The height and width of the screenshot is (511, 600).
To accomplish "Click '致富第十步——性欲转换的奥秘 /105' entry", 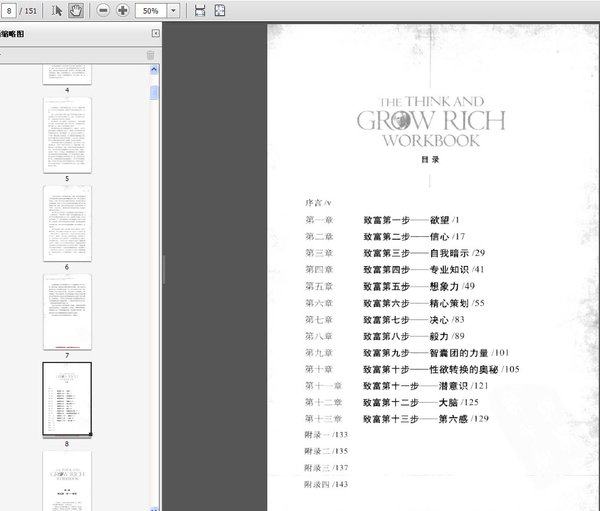I will pyautogui.click(x=441, y=369).
